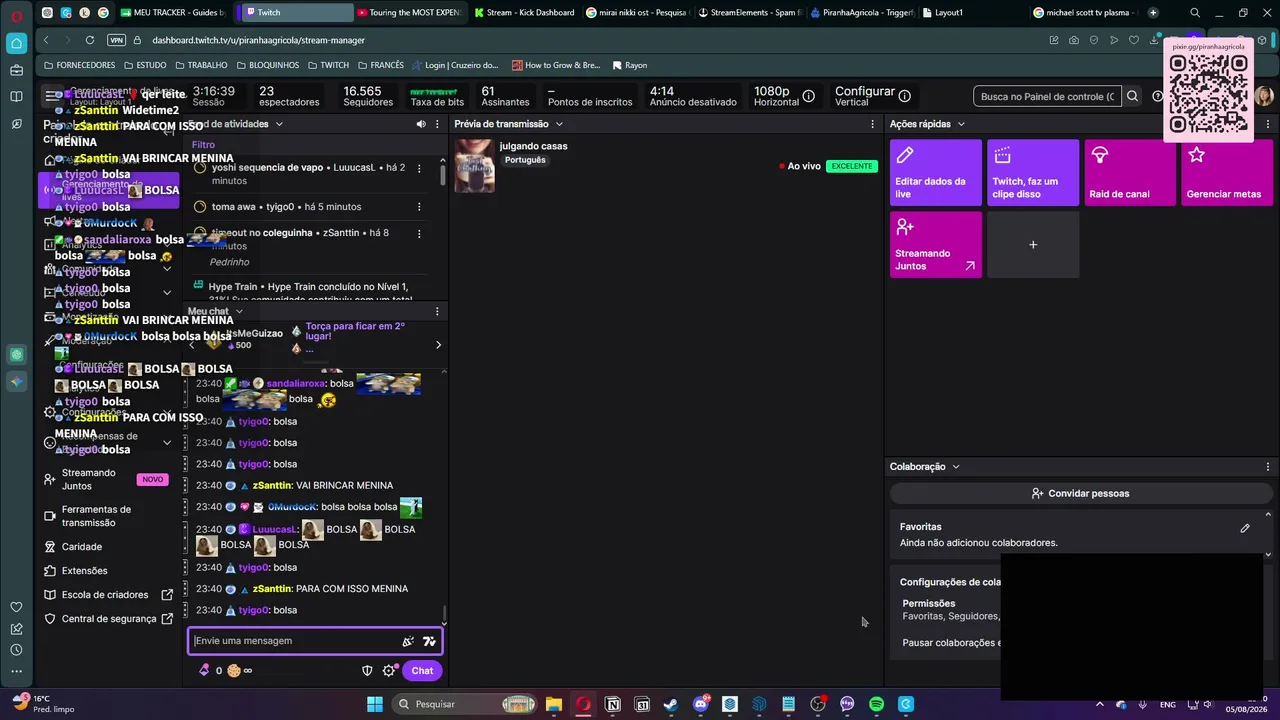The height and width of the screenshot is (720, 1280).
Task: Open activity feed three-dot options
Action: coord(437,124)
